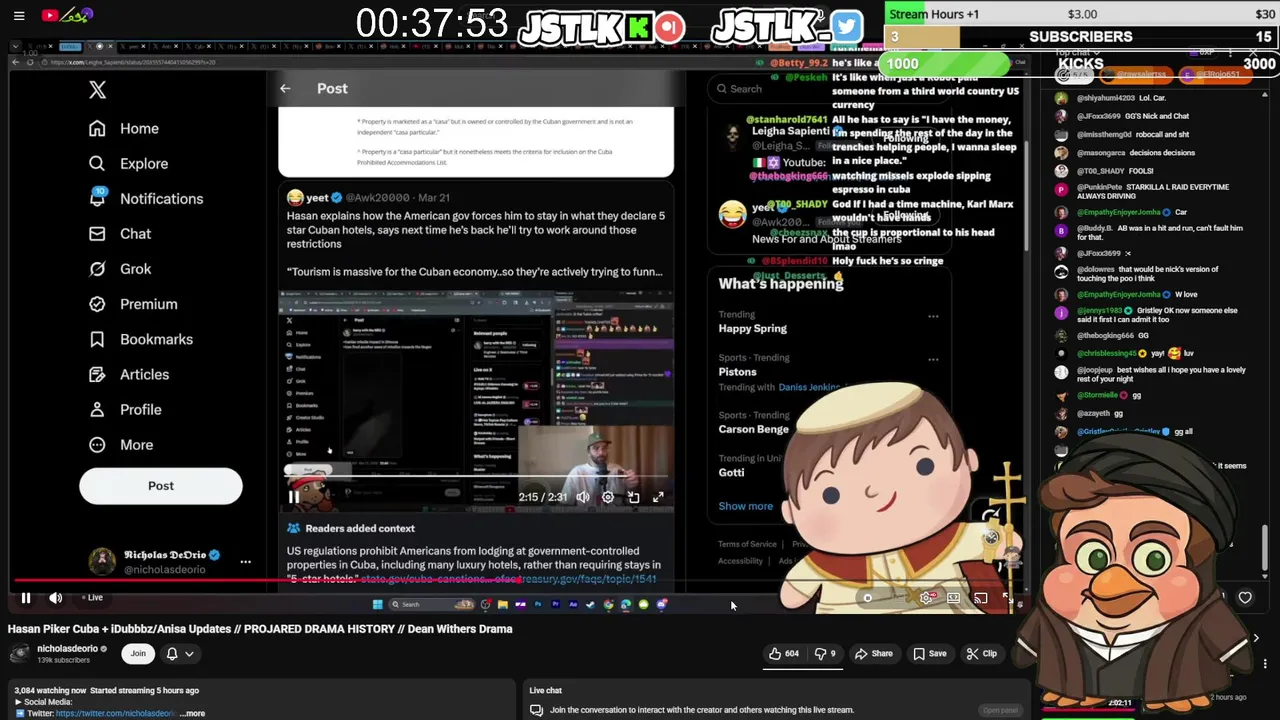The image size is (1280, 720).
Task: Enter fullscreen on the YouTube player
Action: [x=1008, y=598]
